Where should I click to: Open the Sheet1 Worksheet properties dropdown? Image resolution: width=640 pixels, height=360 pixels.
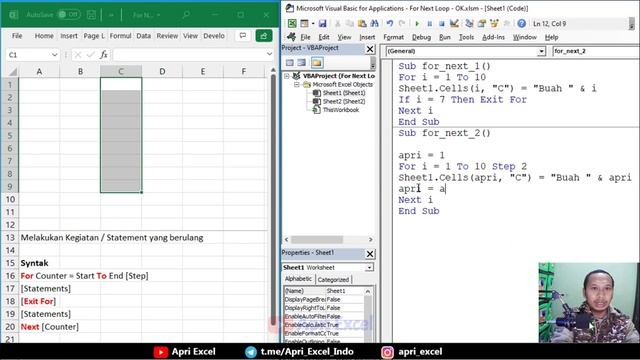click(x=369, y=268)
